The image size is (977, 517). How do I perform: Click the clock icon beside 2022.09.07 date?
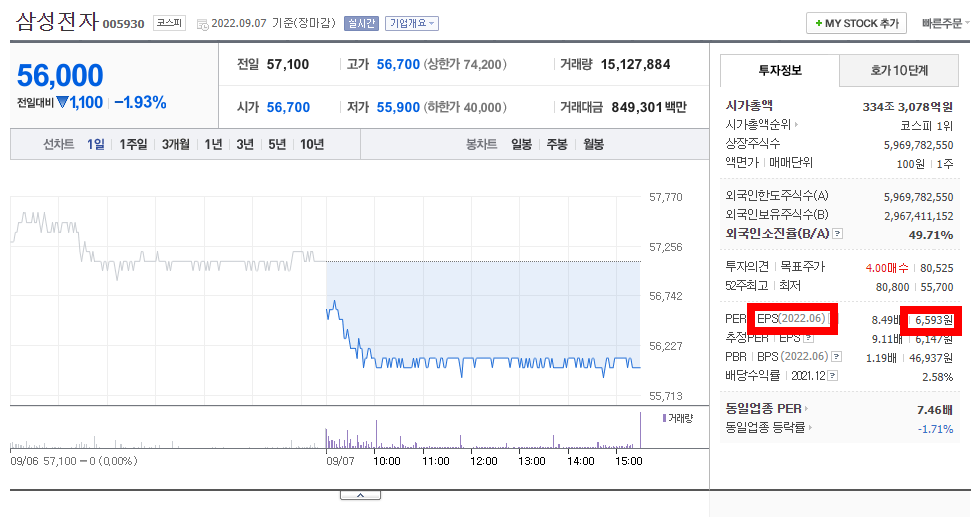tap(203, 24)
